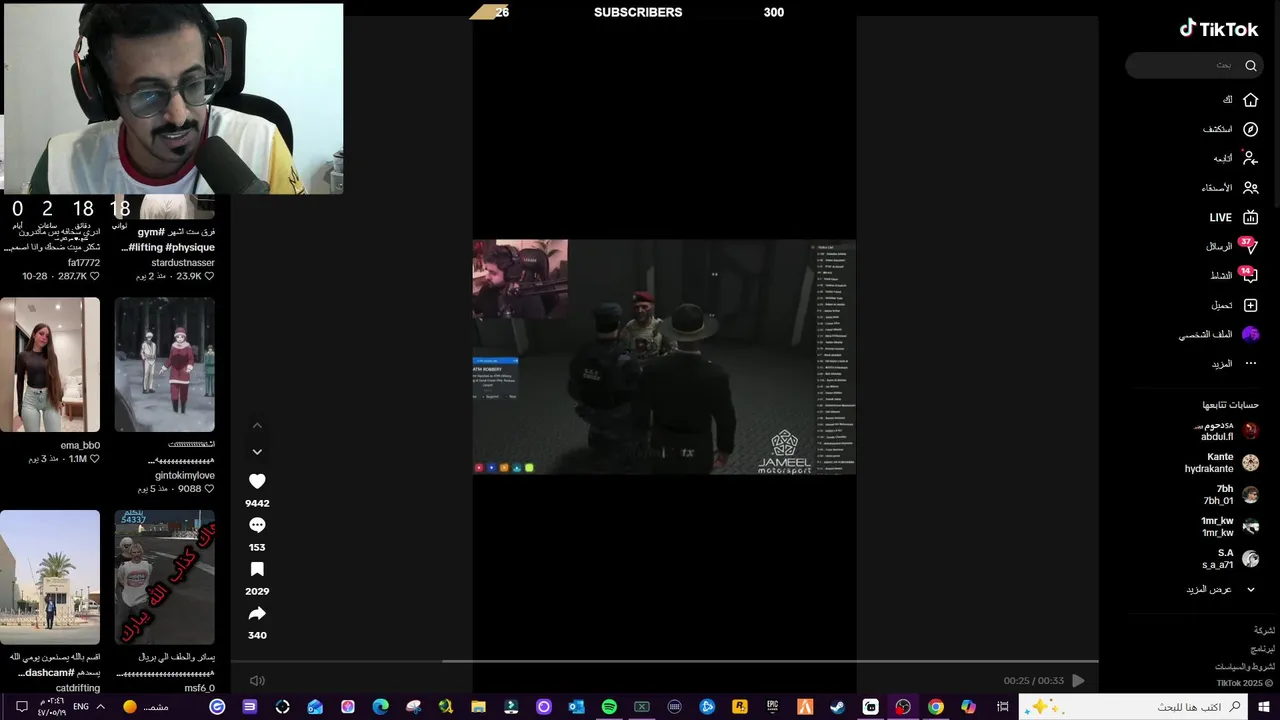Open Rockstar Games Launcher from the taskbar

[x=740, y=707]
